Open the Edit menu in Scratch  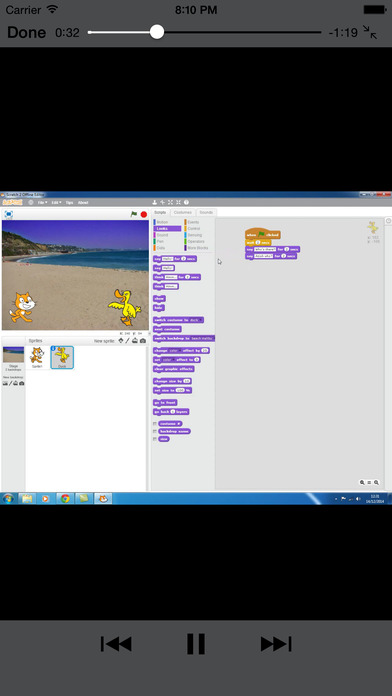55,202
